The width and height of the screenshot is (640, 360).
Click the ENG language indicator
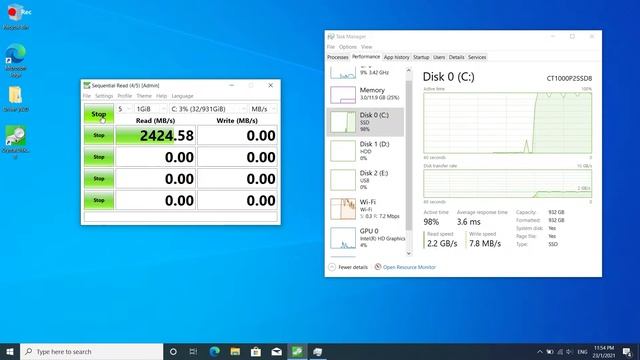pyautogui.click(x=582, y=351)
